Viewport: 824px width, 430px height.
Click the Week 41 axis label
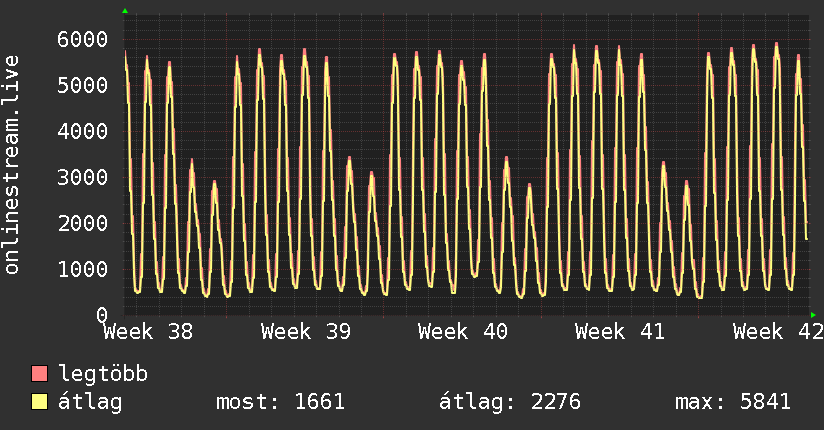coord(620,332)
